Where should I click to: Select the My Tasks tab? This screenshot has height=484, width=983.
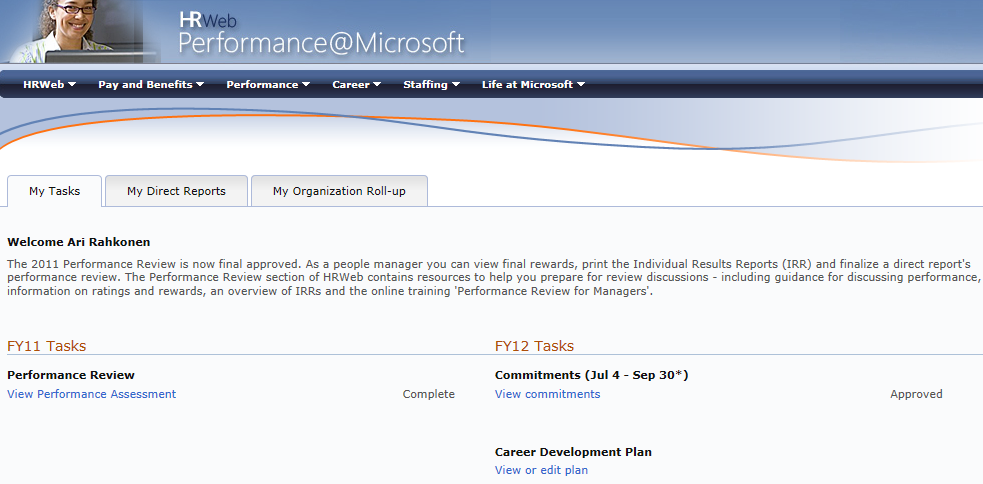(x=55, y=191)
